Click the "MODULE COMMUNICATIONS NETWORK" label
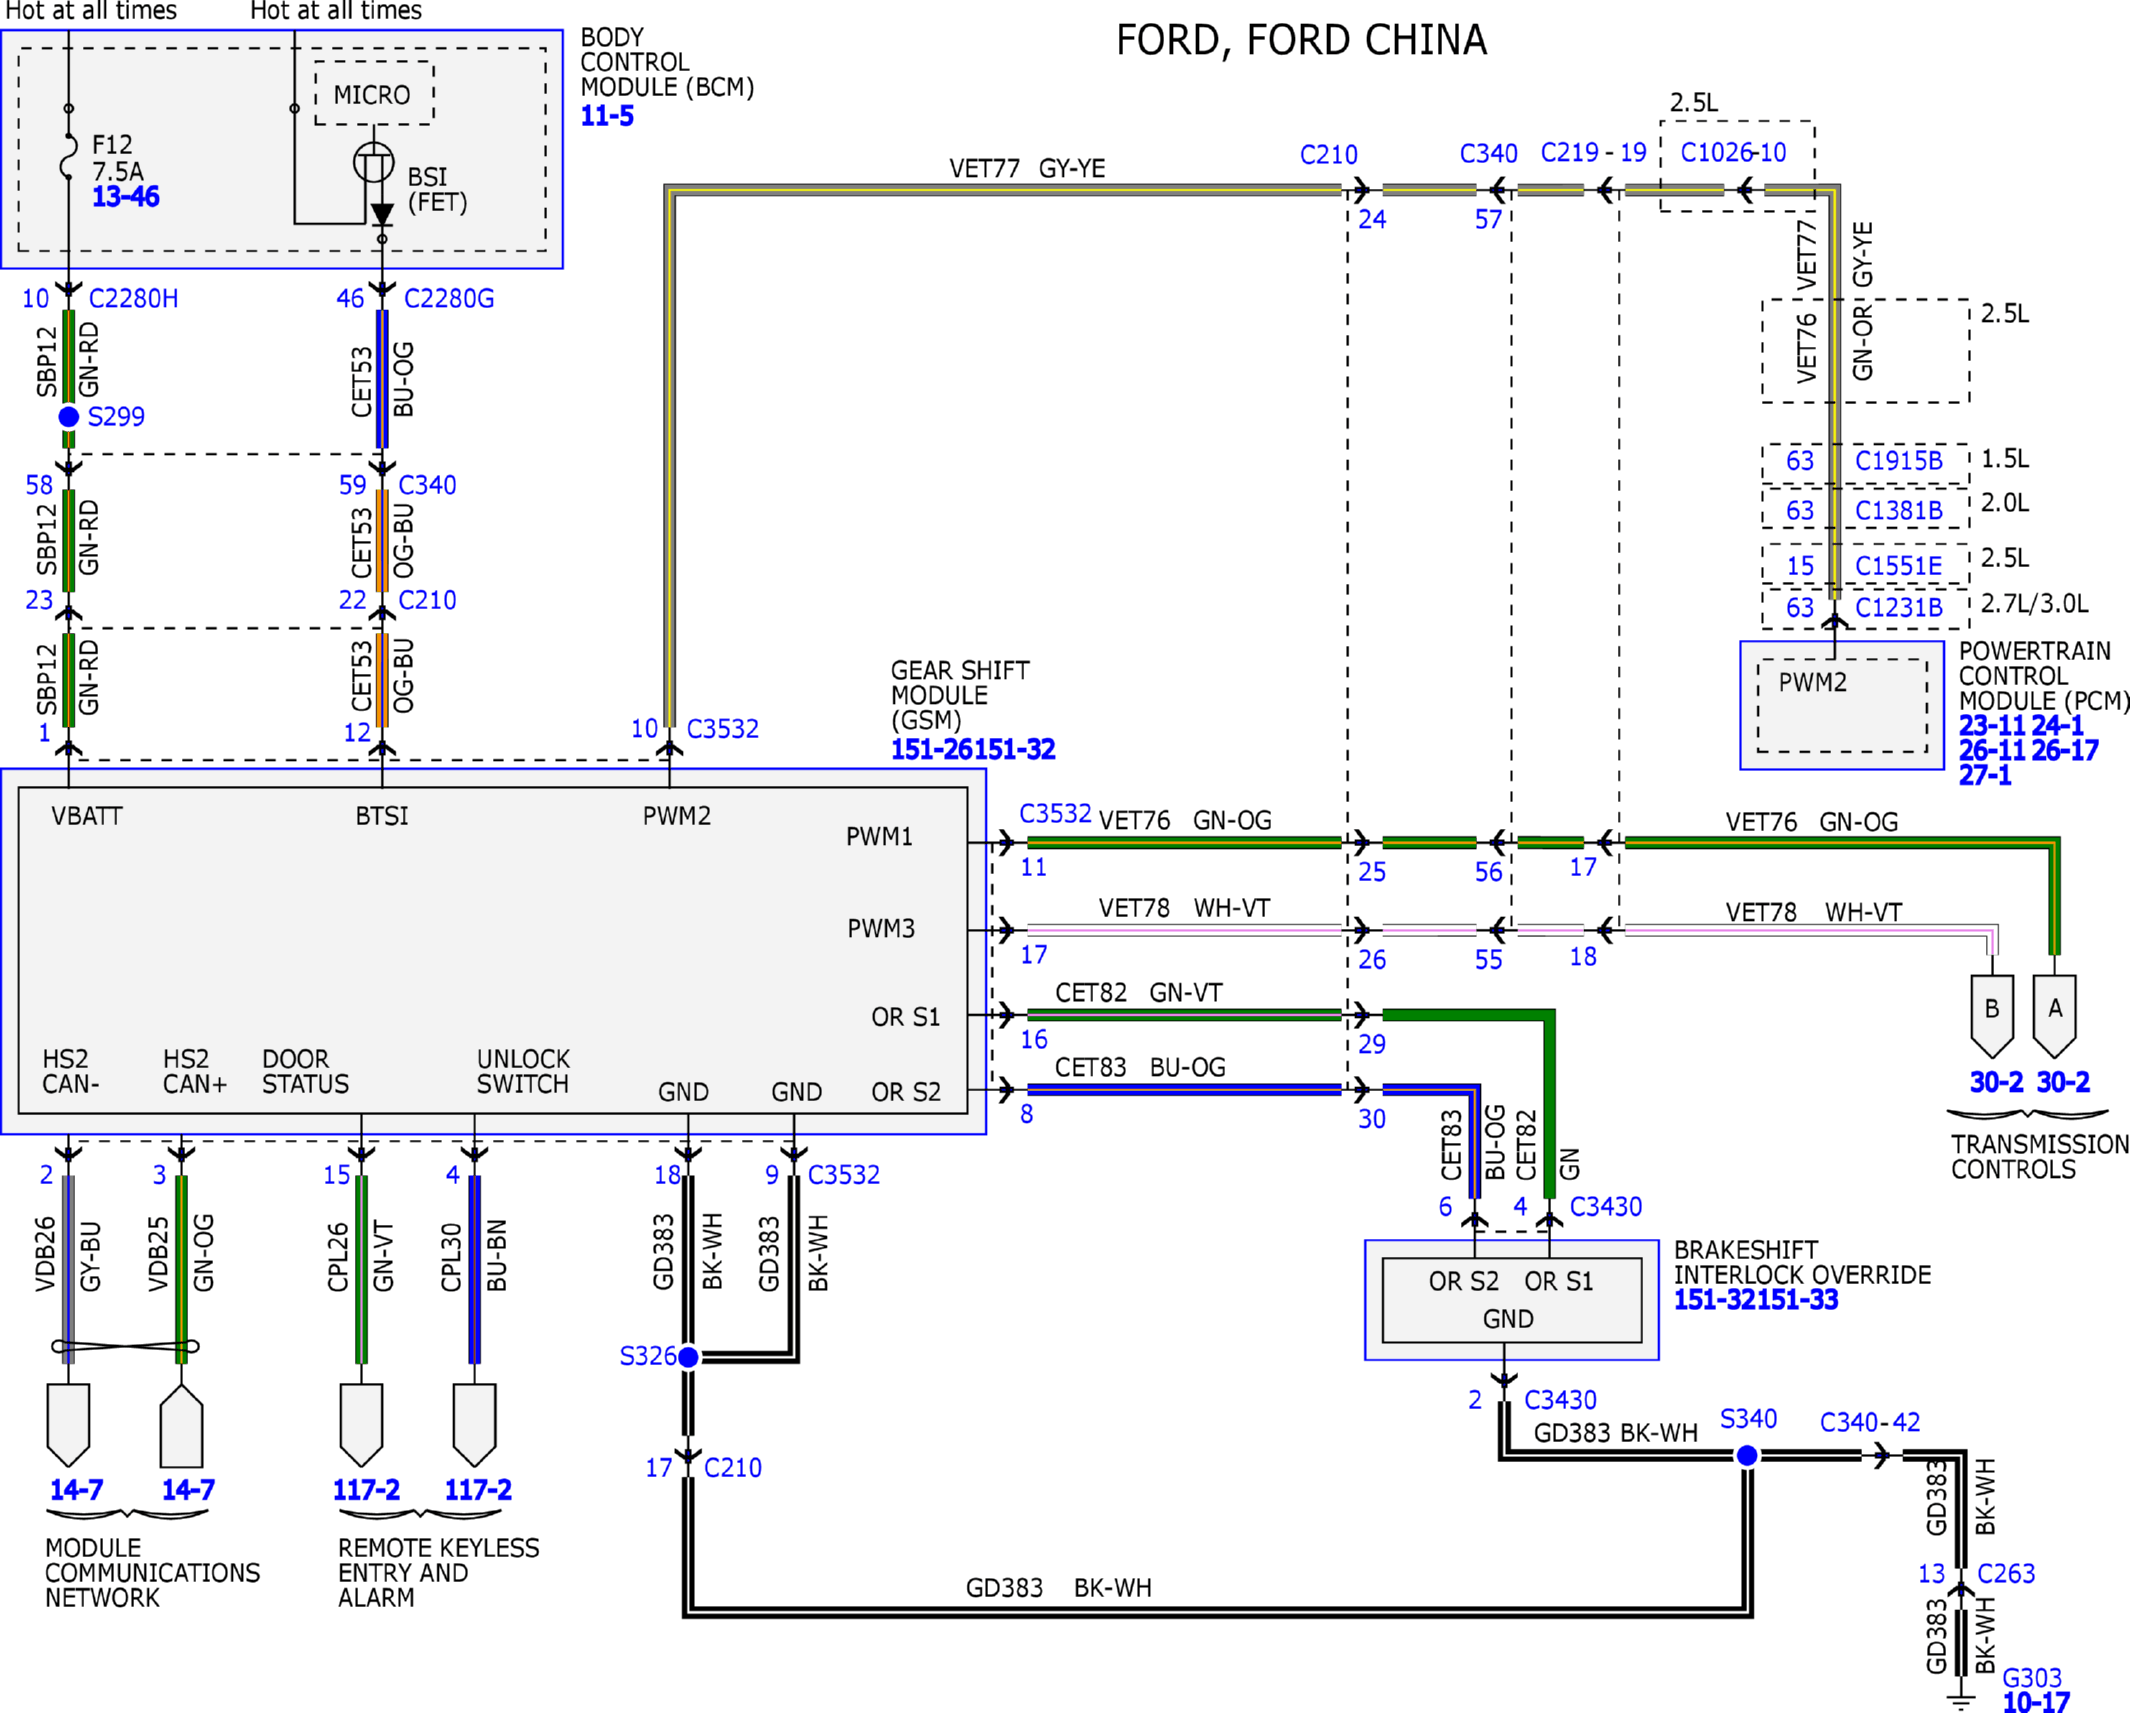The height and width of the screenshot is (1713, 2130). (152, 1572)
